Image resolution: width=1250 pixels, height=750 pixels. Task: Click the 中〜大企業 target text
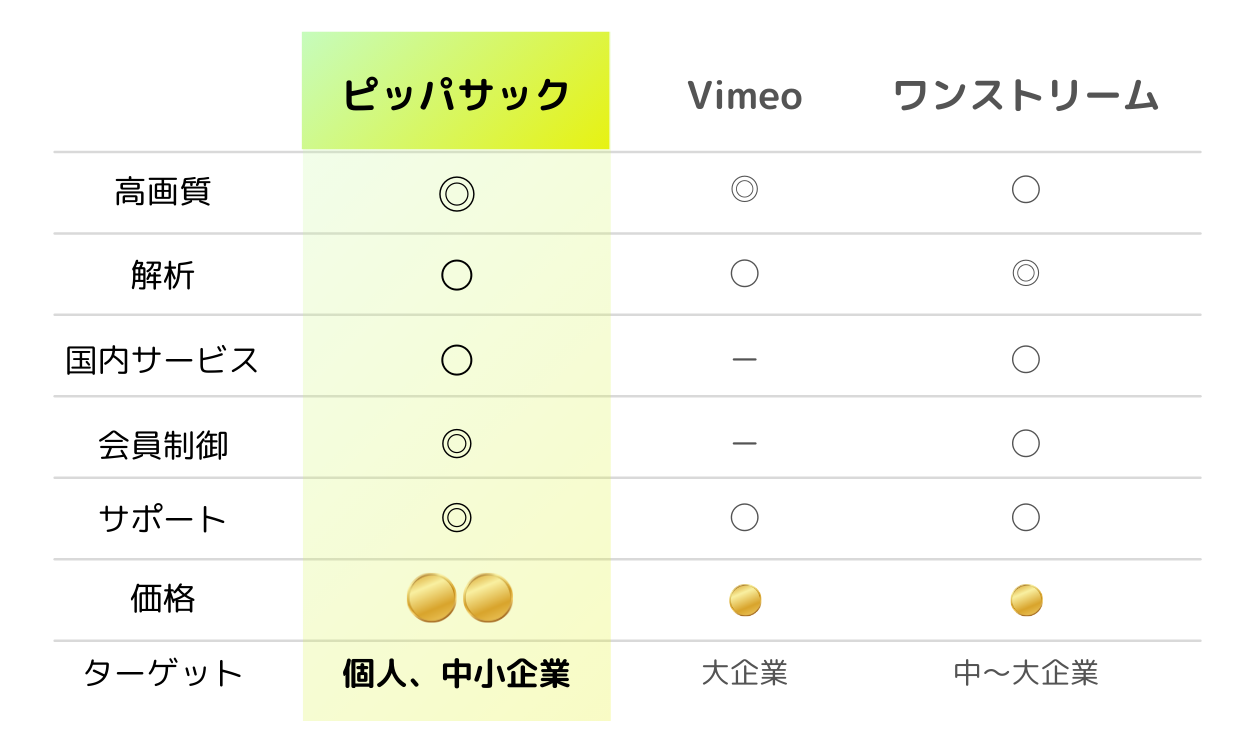click(1026, 673)
